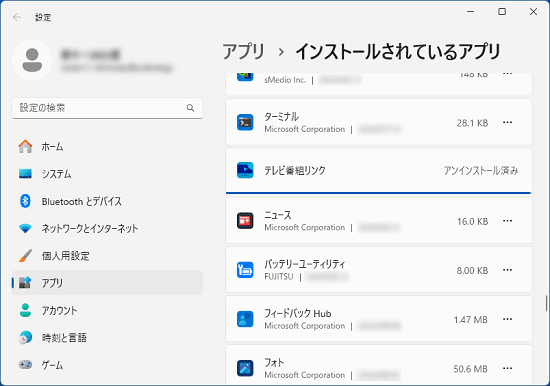The image size is (550, 386).
Task: Click the ホーム house icon
Action: [25, 146]
